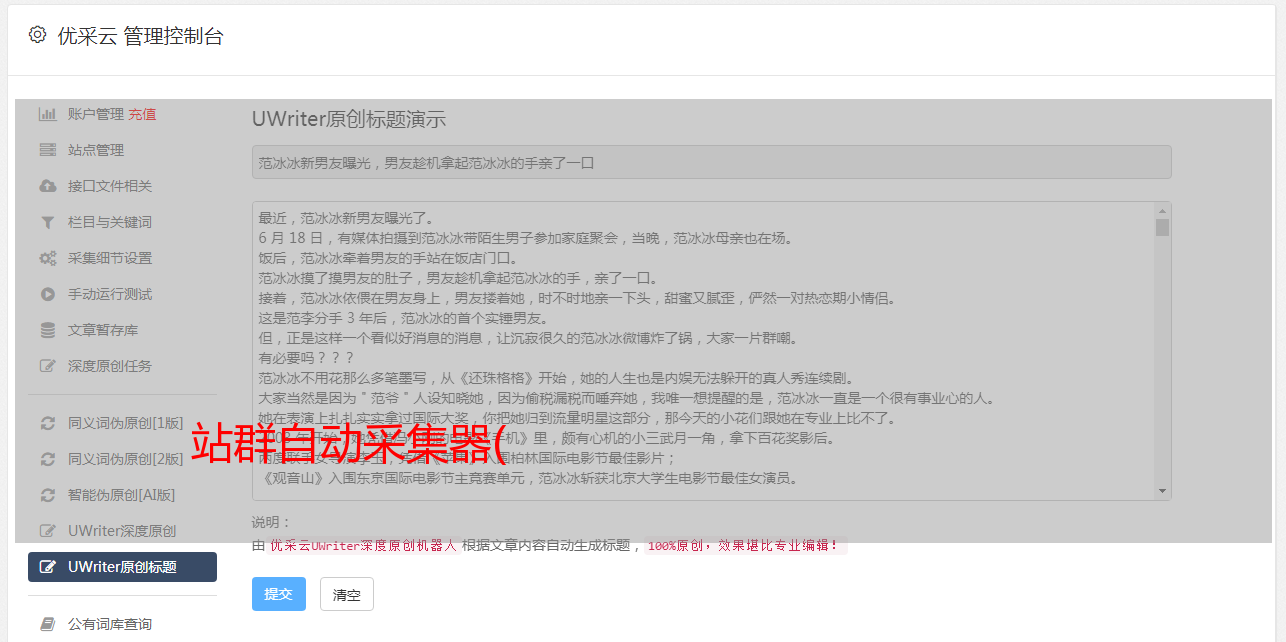Click the red text 优采云UWriter深度原创机器人

[x=363, y=546]
